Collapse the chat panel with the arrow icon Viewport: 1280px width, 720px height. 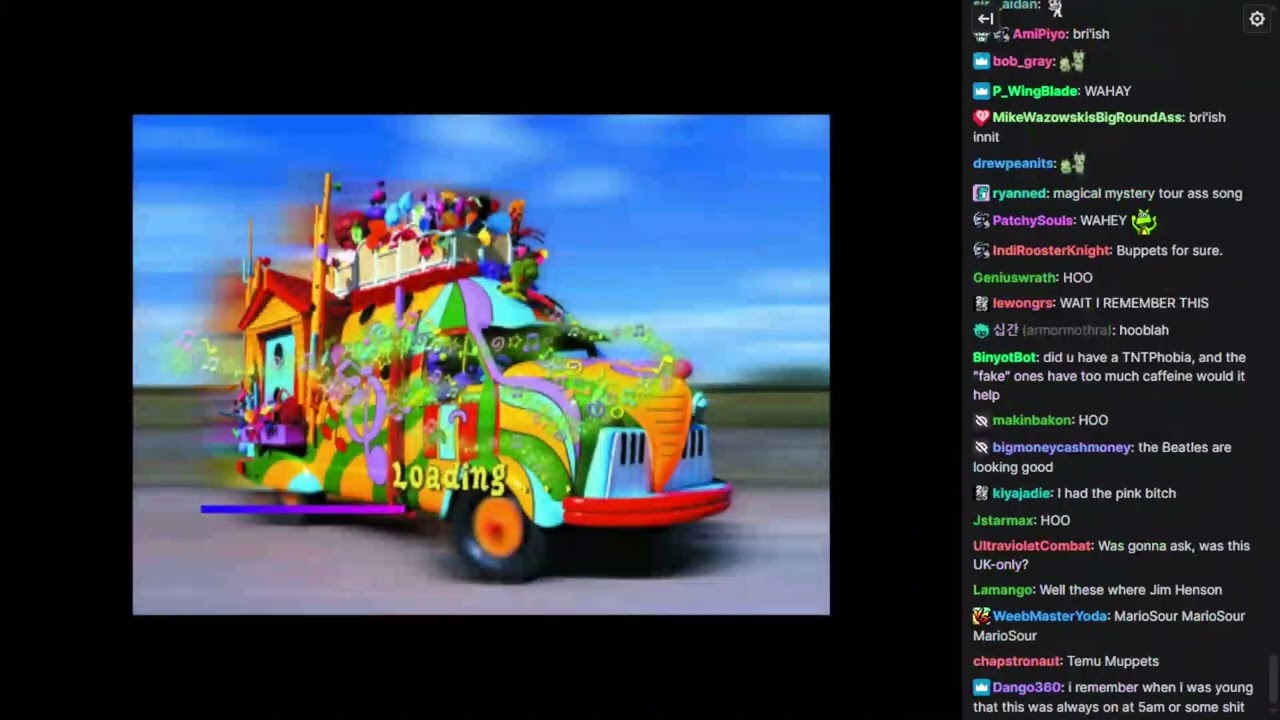(985, 18)
